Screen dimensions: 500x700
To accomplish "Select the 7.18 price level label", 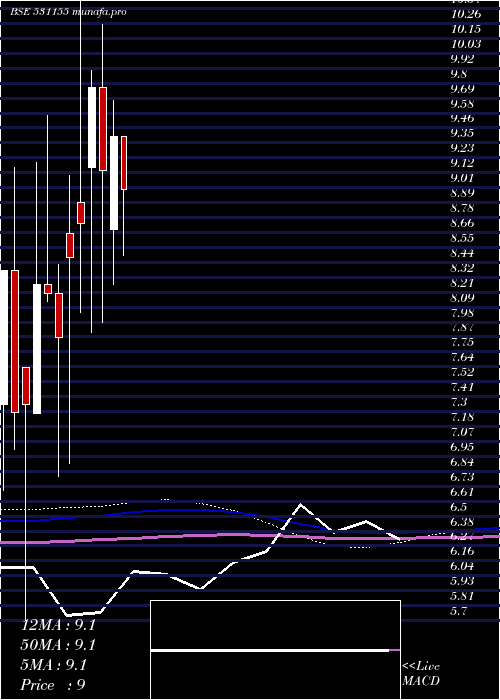I will click(463, 417).
